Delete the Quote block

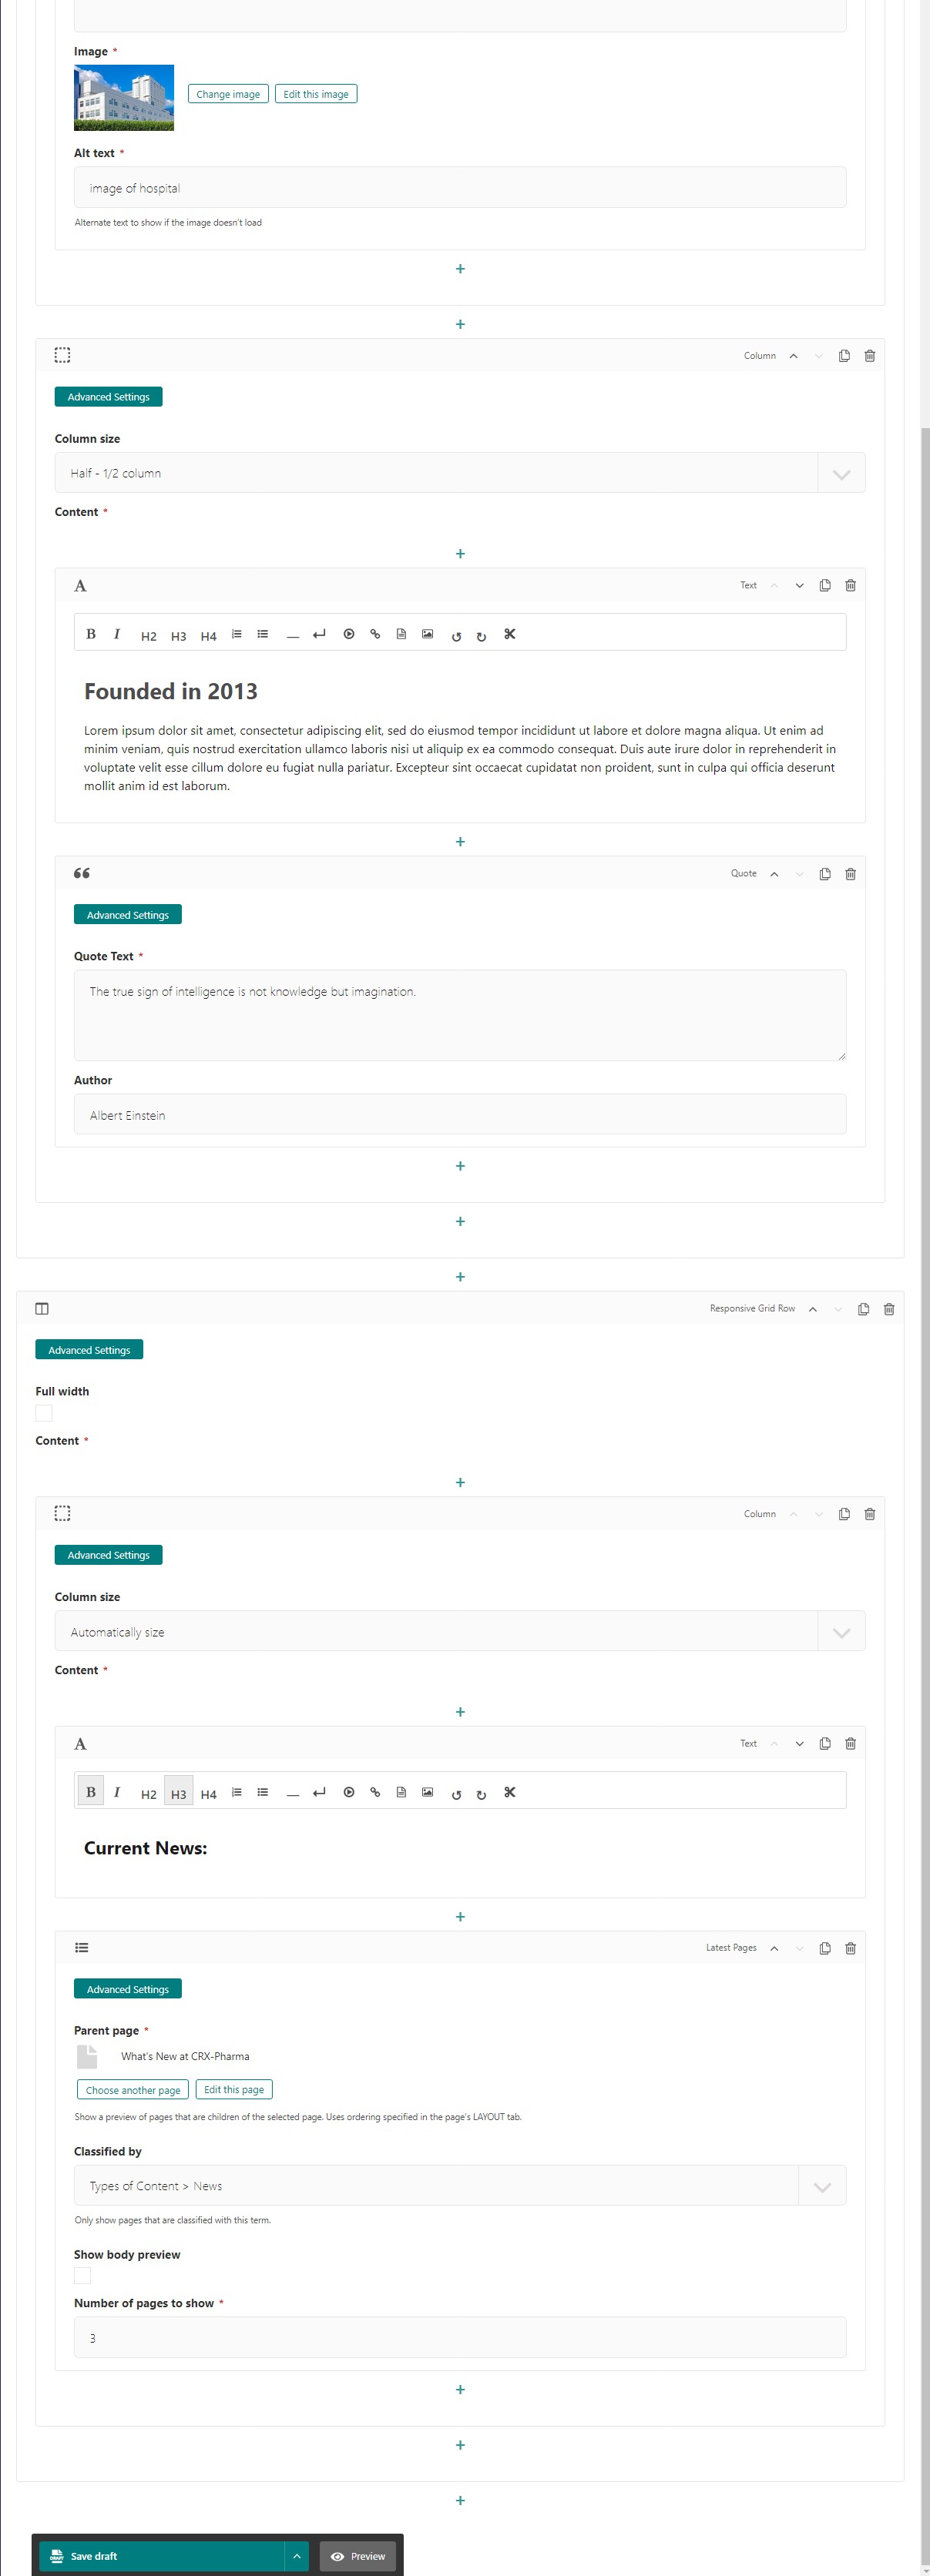click(x=850, y=874)
